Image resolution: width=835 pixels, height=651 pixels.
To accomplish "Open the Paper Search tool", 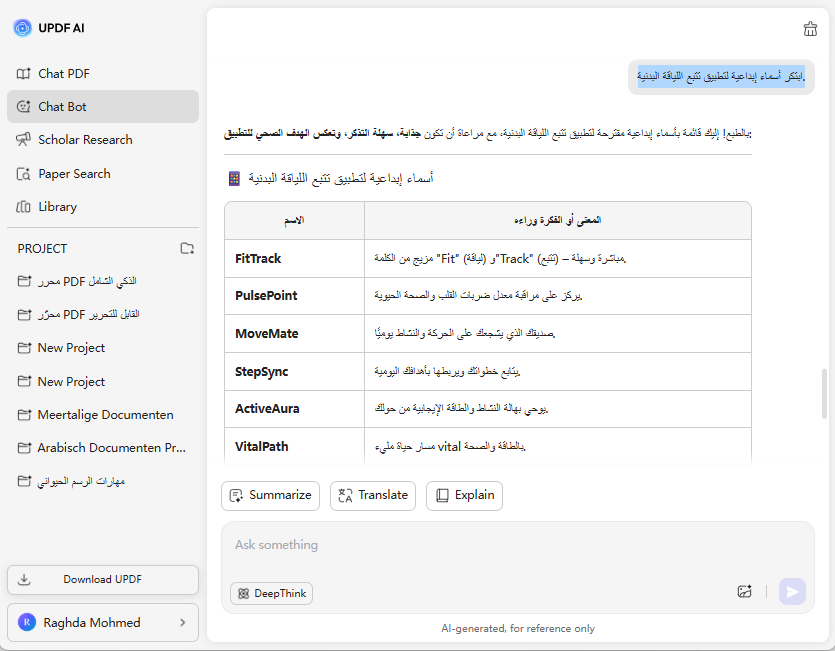I will (72, 173).
